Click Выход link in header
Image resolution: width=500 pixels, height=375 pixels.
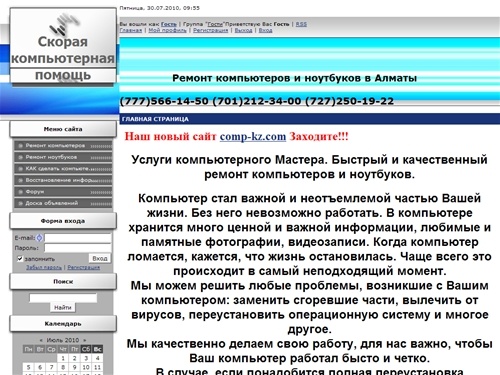[x=243, y=30]
